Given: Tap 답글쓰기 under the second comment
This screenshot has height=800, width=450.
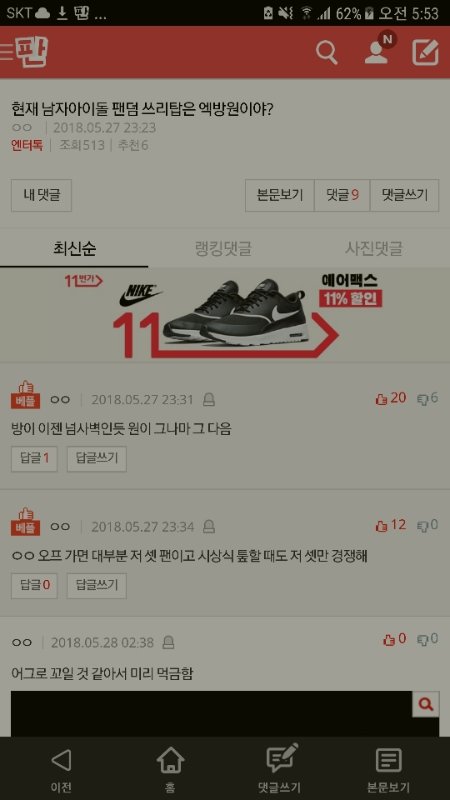Looking at the screenshot, I should (x=97, y=585).
